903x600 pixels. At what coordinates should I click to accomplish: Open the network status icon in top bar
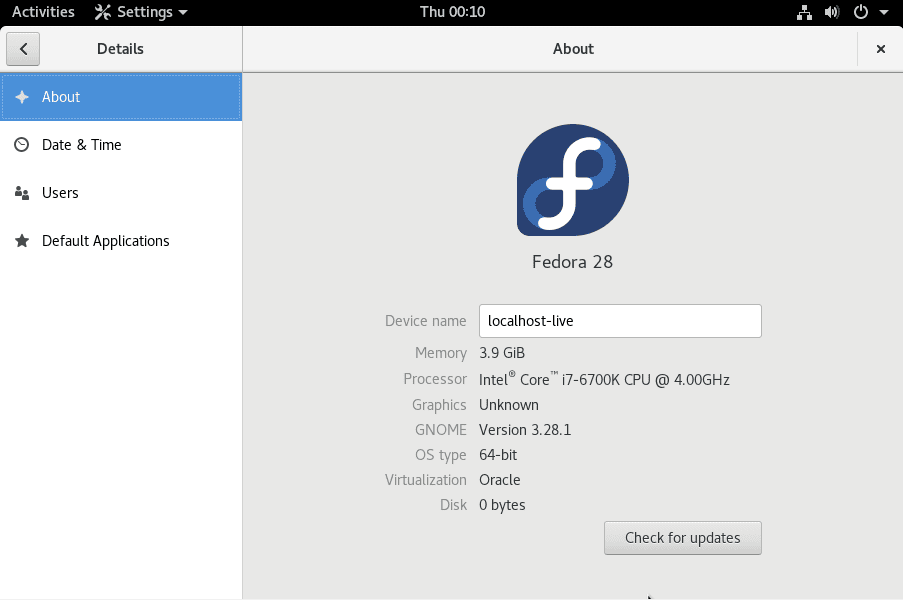[x=804, y=12]
